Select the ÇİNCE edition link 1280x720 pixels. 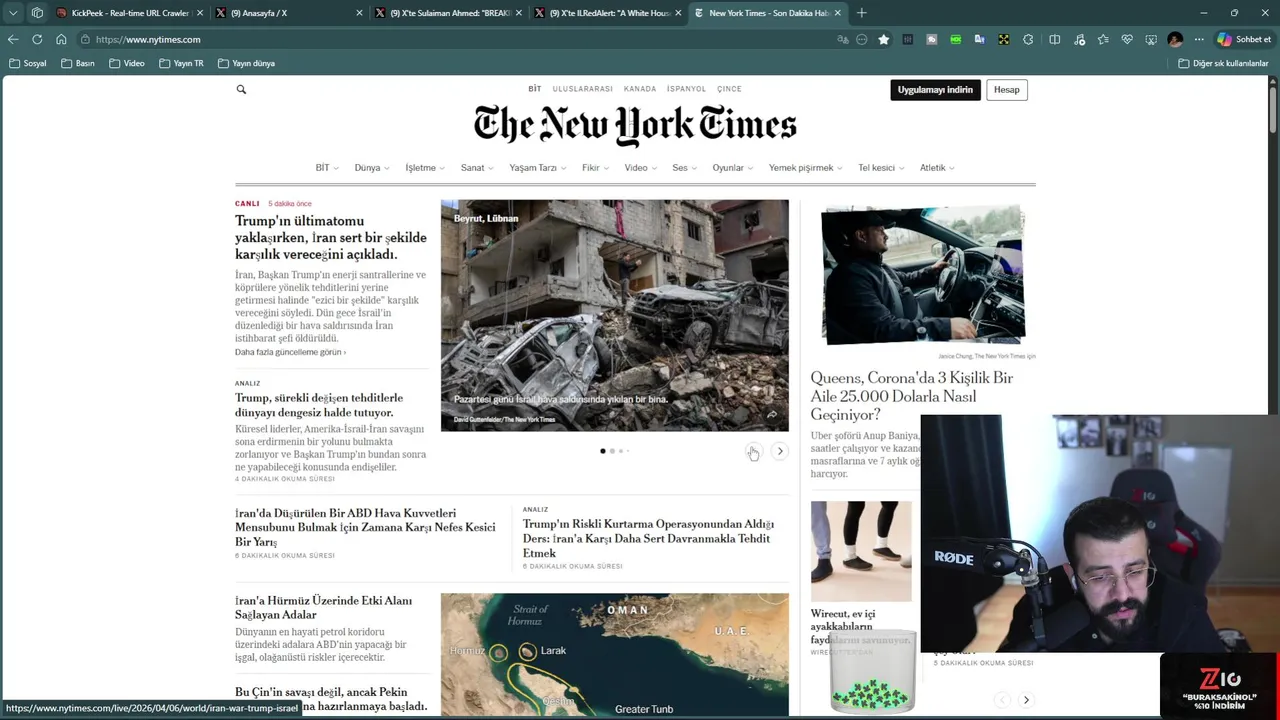point(729,89)
